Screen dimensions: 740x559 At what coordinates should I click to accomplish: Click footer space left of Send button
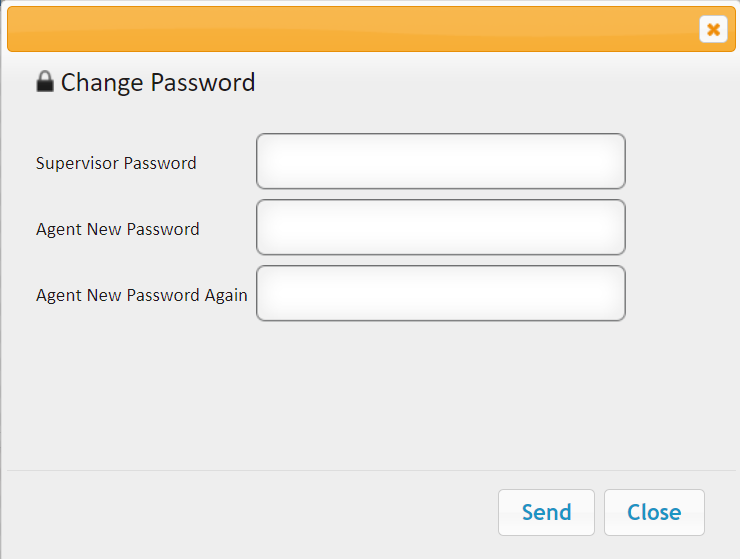pos(250,512)
